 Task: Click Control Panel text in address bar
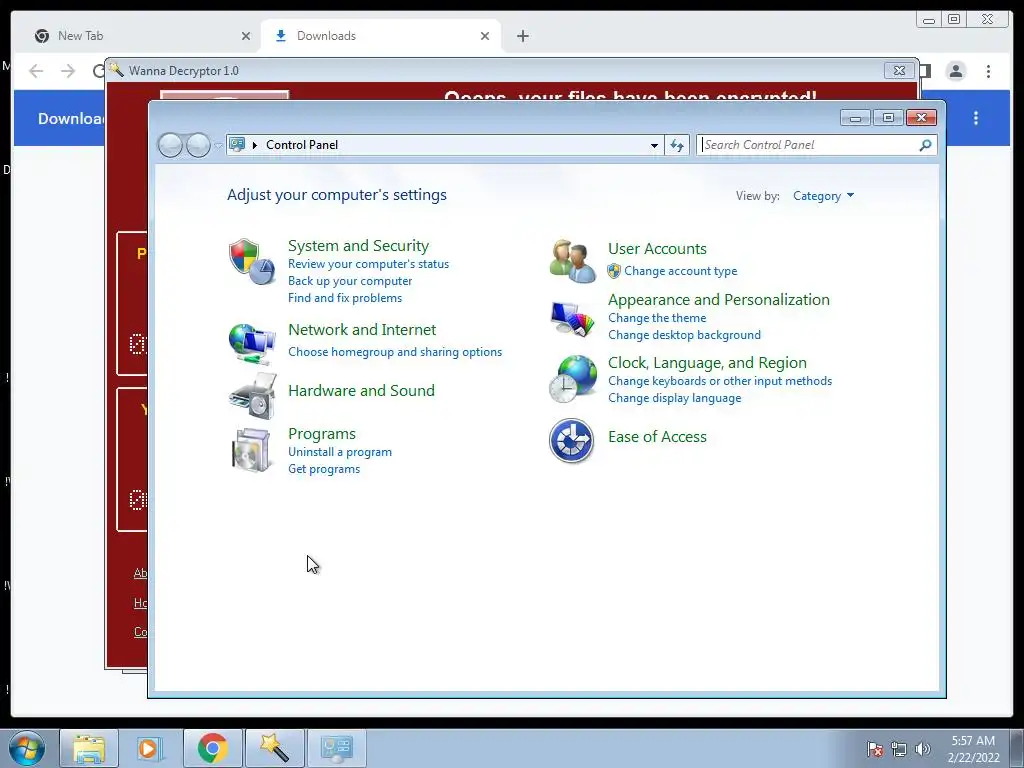point(302,145)
